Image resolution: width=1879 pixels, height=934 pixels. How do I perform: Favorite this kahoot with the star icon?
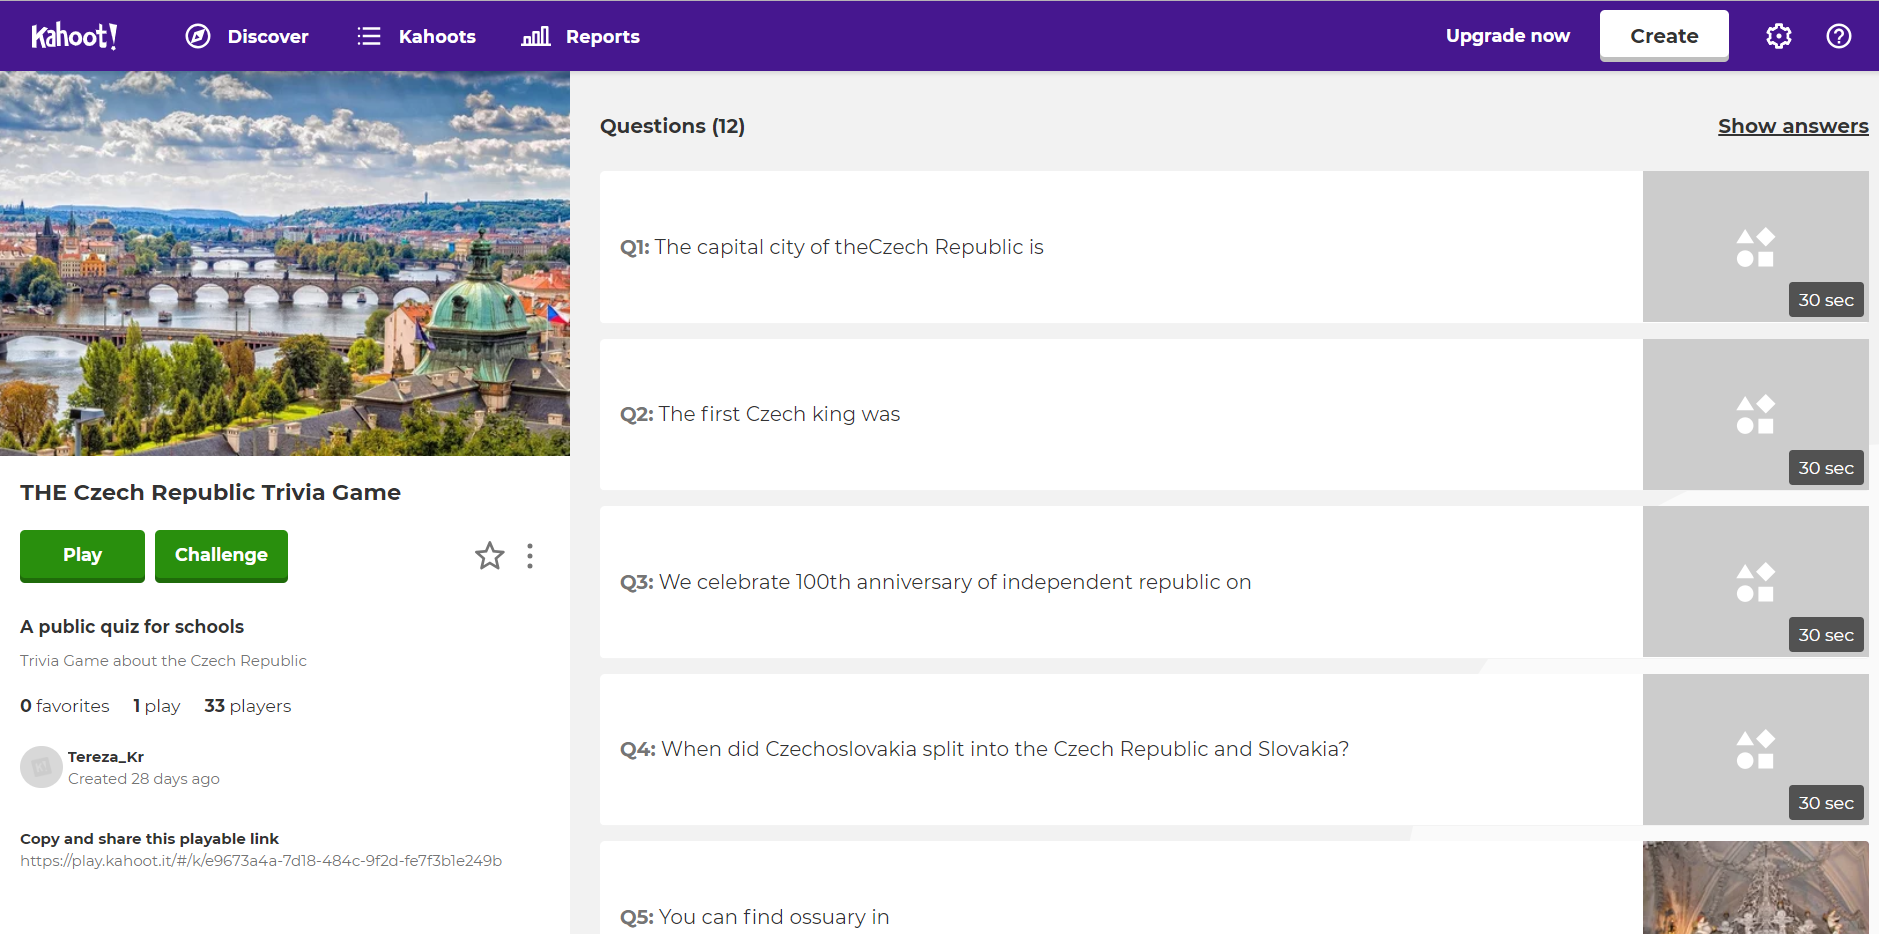[490, 555]
